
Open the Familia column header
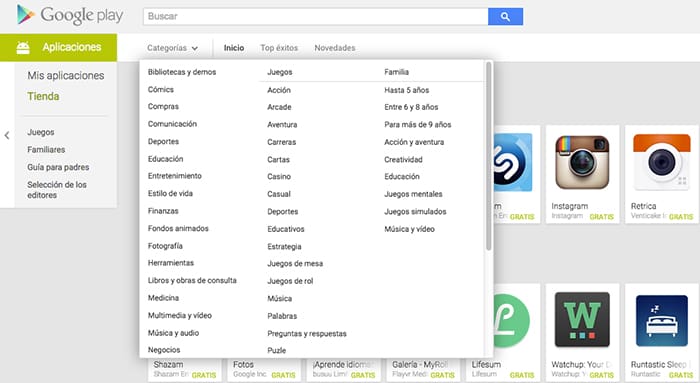point(396,72)
